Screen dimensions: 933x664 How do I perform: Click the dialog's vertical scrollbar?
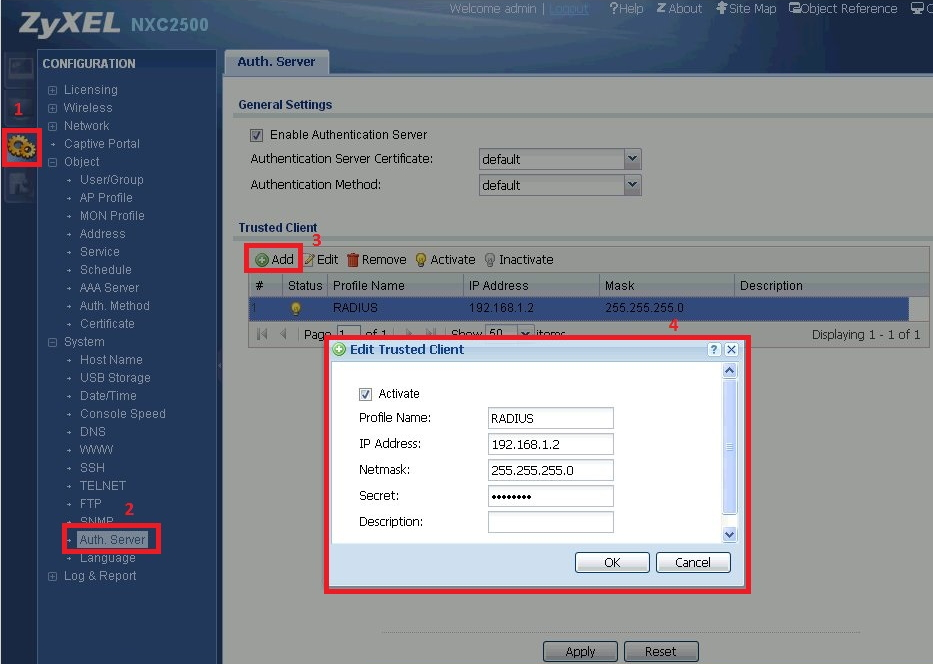(x=729, y=450)
